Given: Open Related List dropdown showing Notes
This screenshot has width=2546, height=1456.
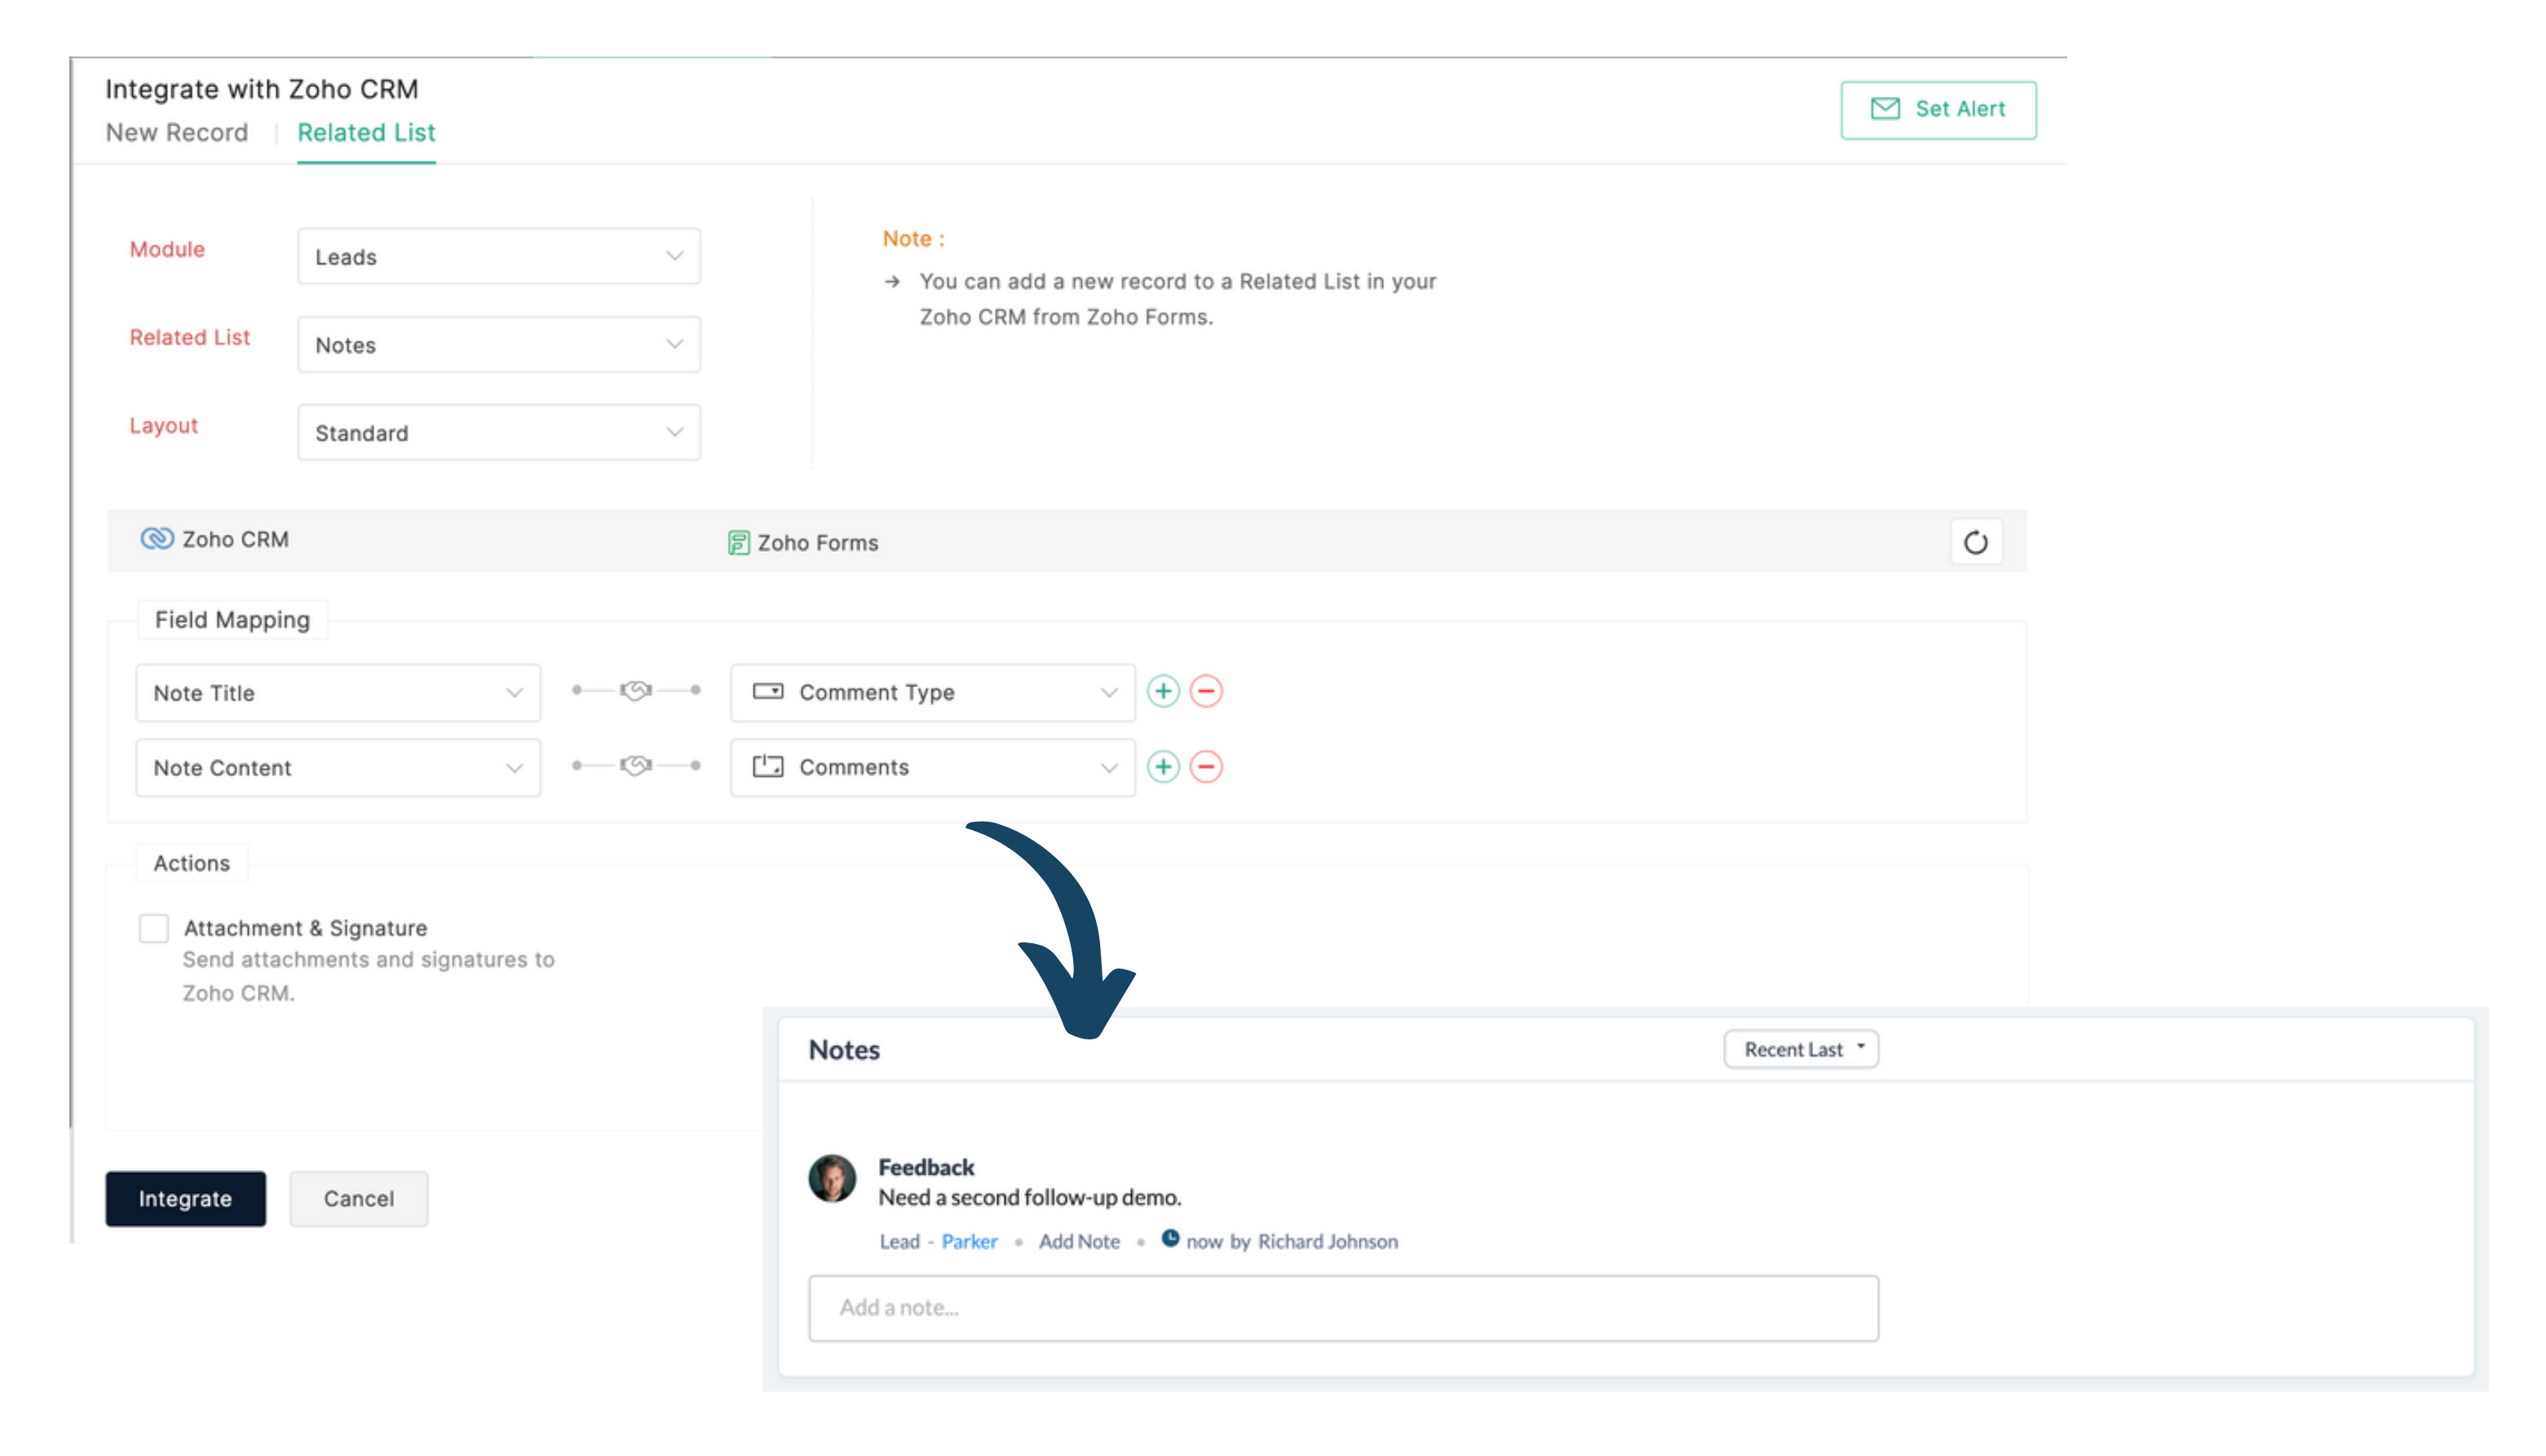Looking at the screenshot, I should click(x=498, y=345).
